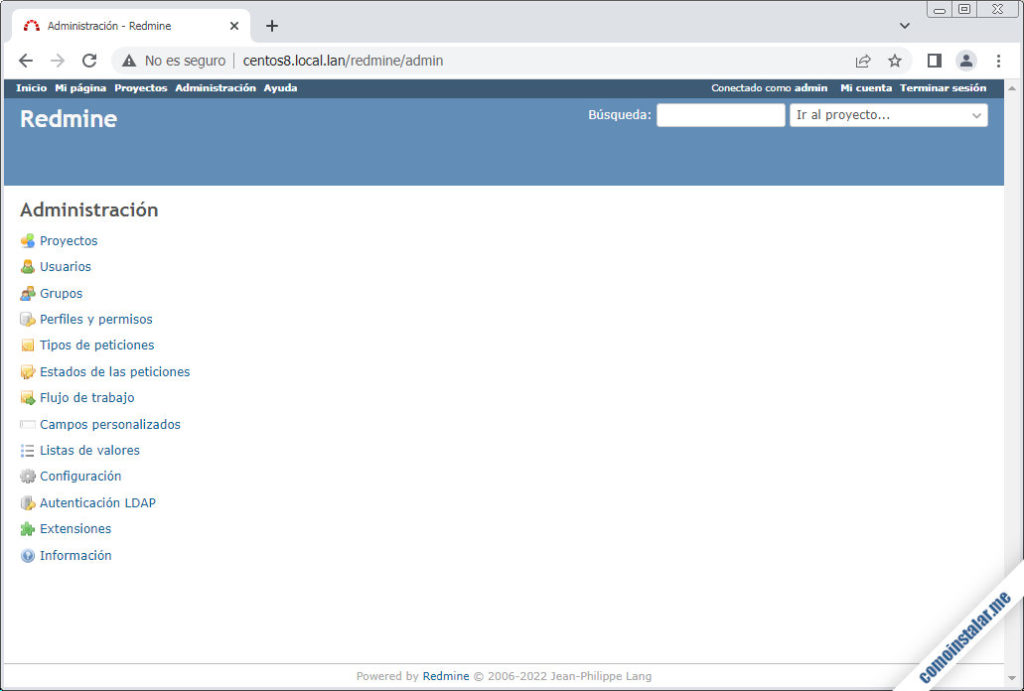The width and height of the screenshot is (1024, 691).
Task: Open the Flujo de trabajo icon
Action: [27, 397]
